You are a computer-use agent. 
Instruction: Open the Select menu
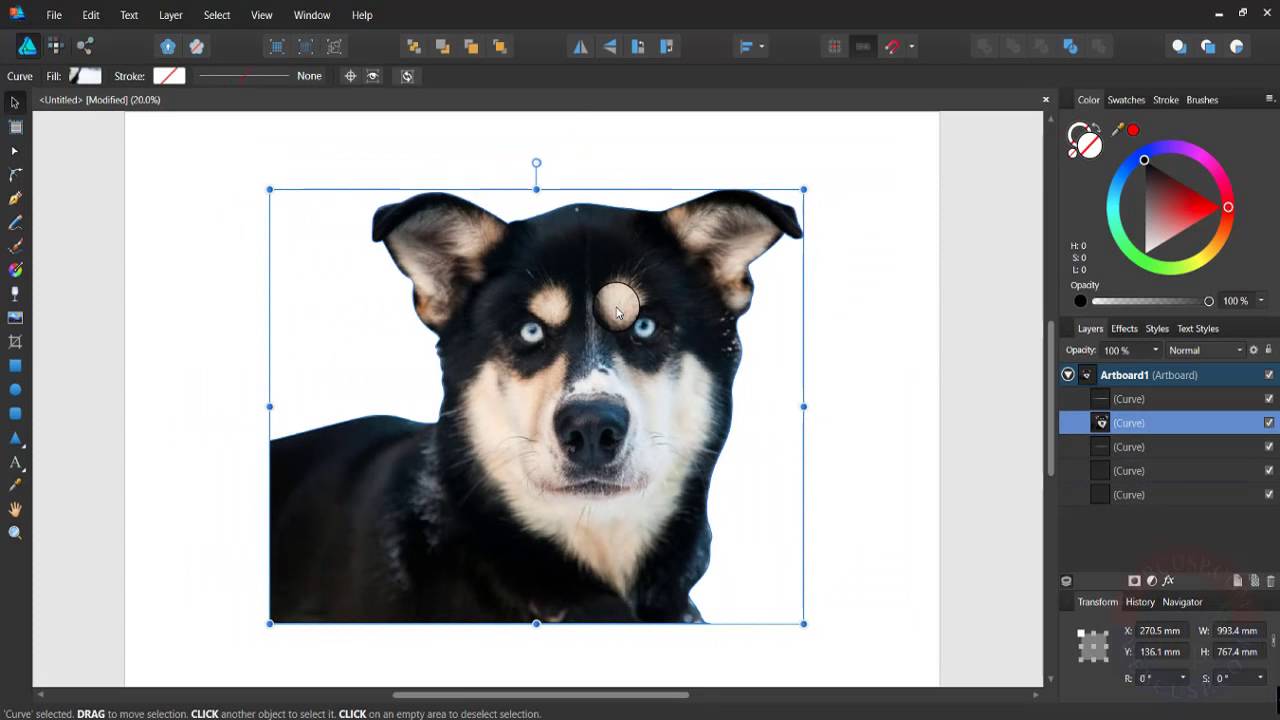click(x=217, y=15)
